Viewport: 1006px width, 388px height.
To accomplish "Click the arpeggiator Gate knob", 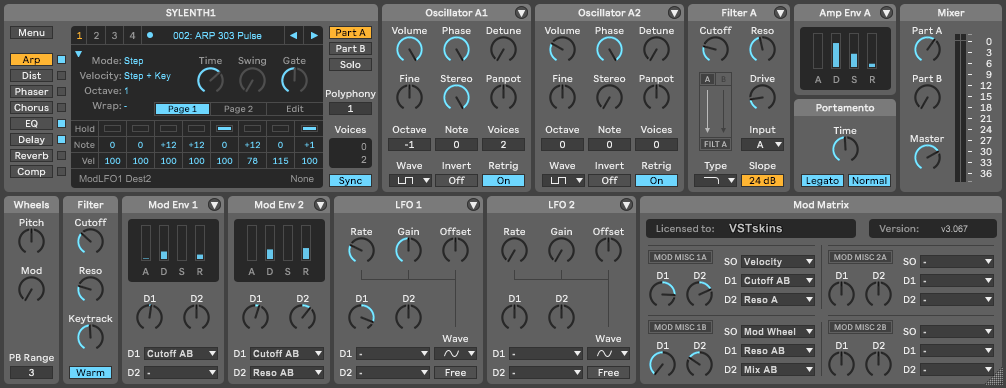I will 294,80.
